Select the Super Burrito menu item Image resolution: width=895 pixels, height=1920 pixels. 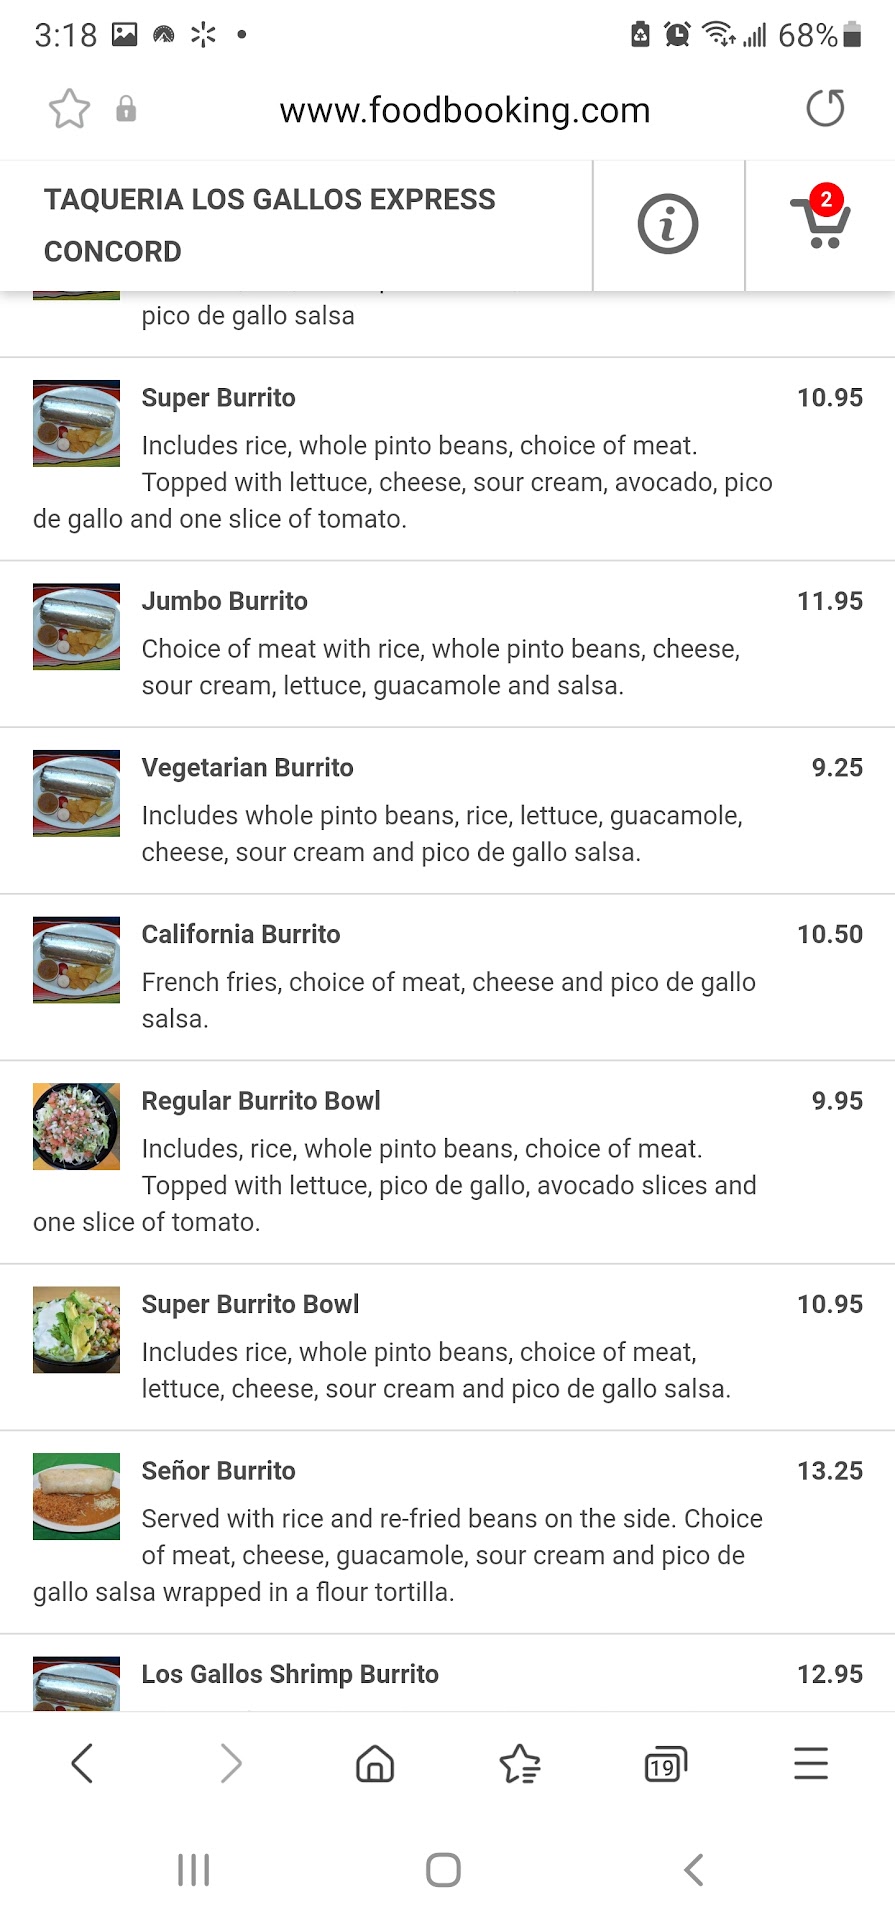coord(218,398)
